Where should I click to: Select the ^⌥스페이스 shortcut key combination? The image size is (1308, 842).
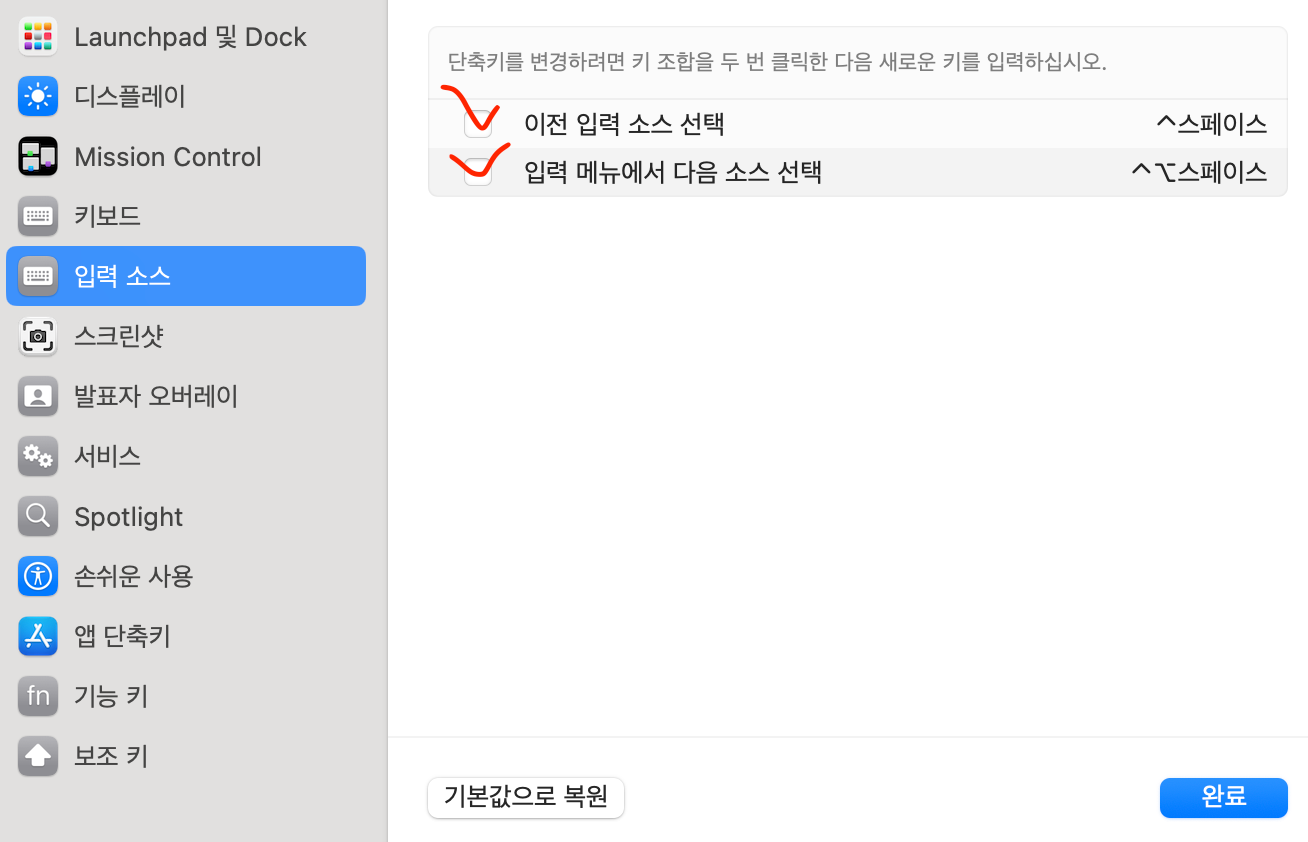click(x=1199, y=172)
